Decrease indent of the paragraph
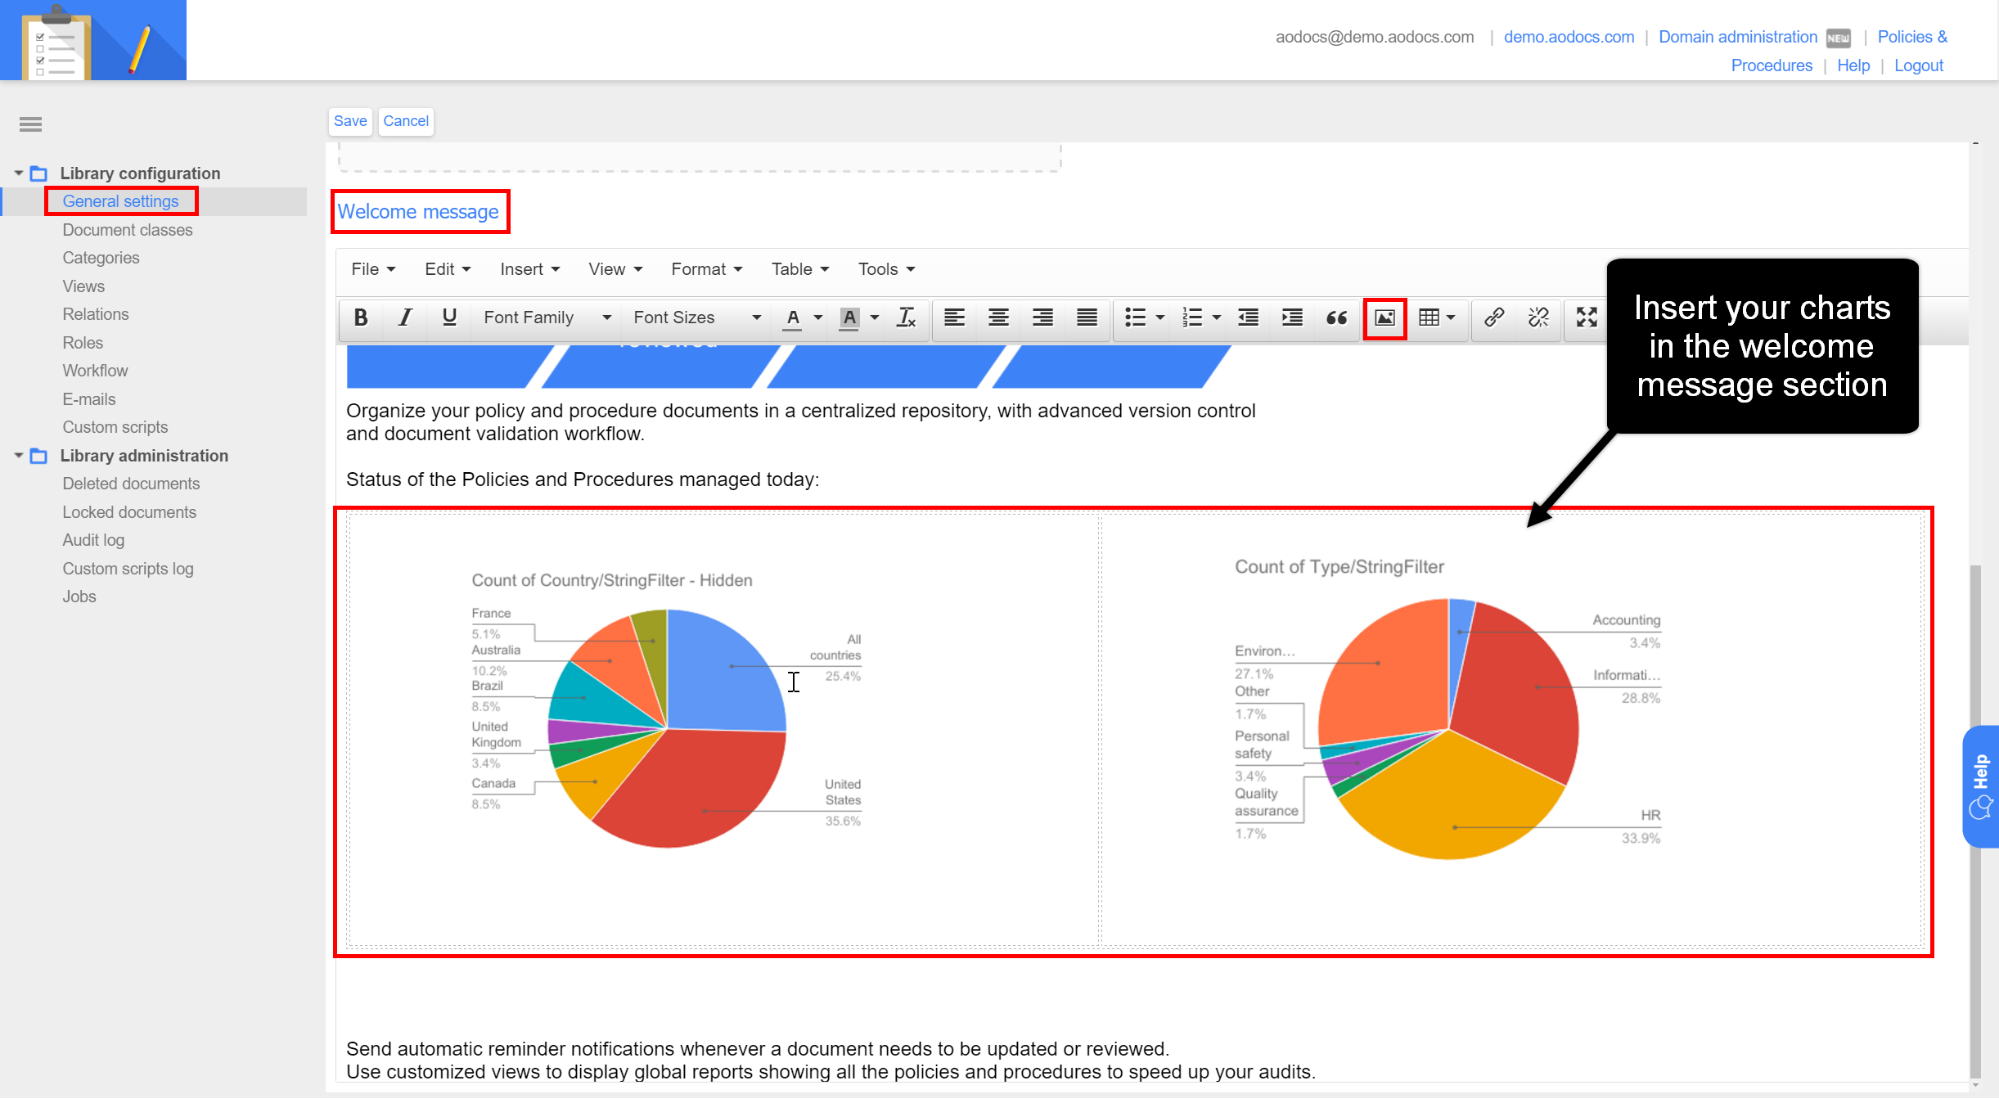The image size is (1999, 1099). 1248,318
